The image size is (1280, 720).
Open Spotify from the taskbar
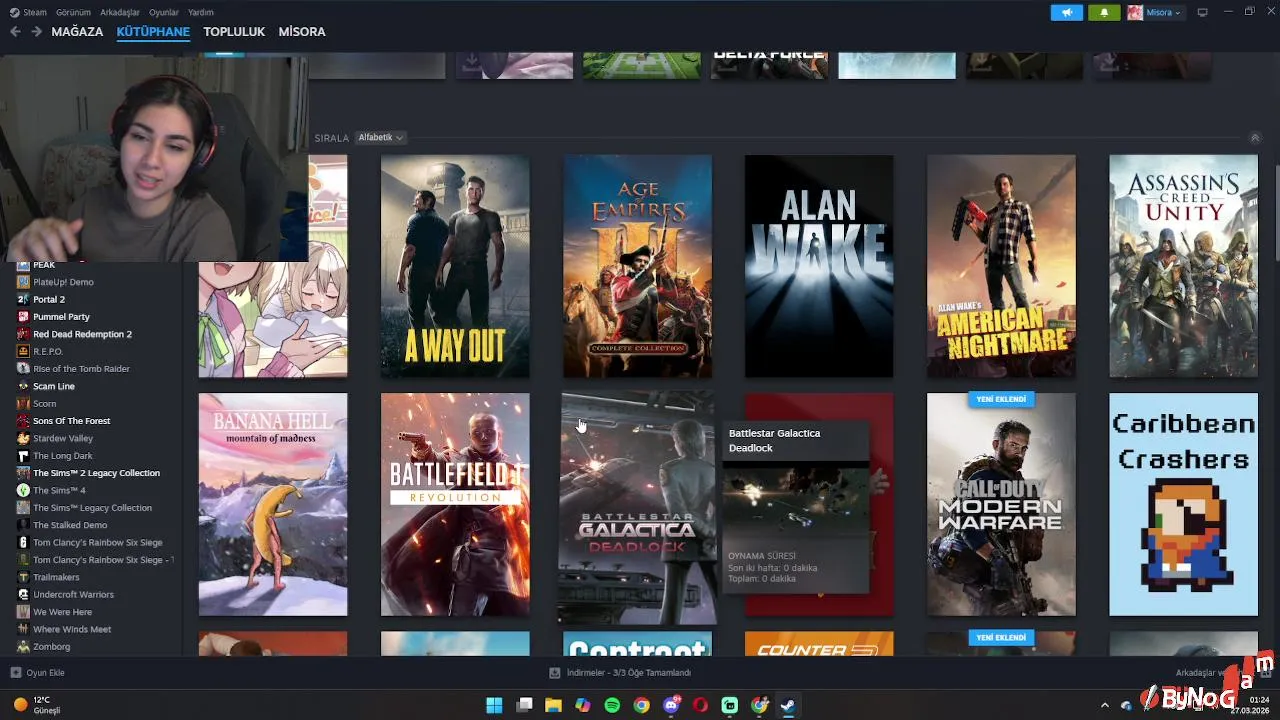point(612,705)
